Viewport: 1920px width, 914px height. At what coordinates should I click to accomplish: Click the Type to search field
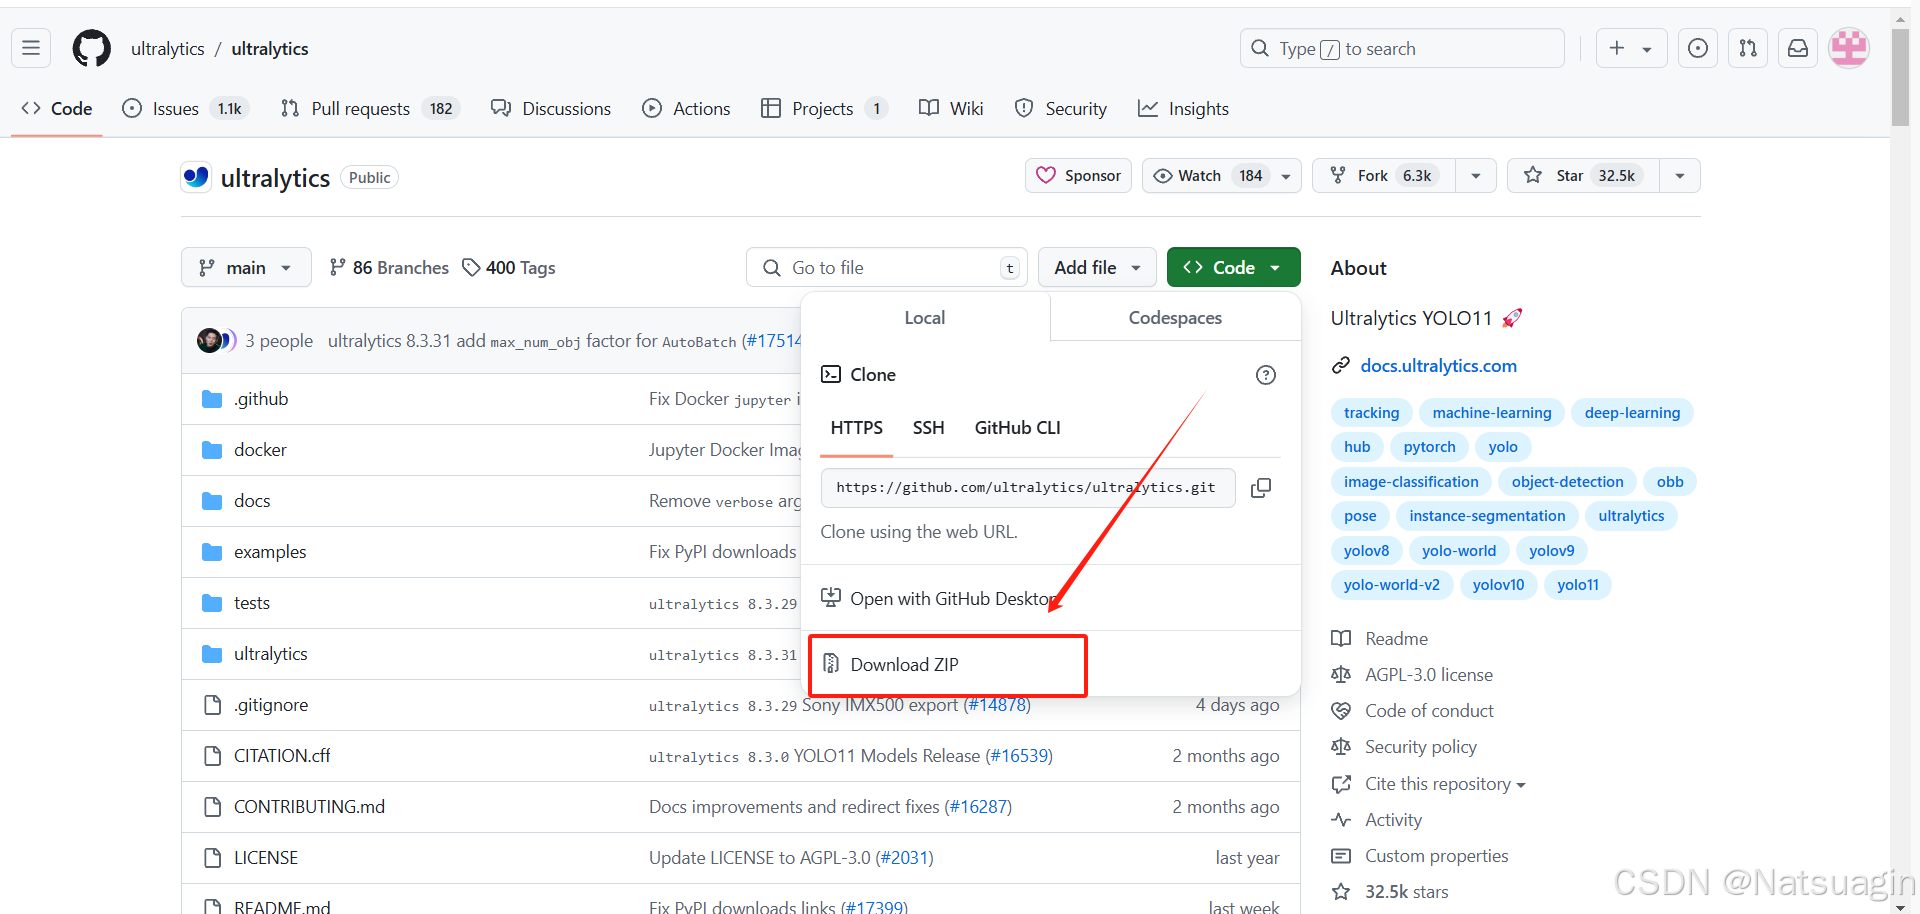1402,48
